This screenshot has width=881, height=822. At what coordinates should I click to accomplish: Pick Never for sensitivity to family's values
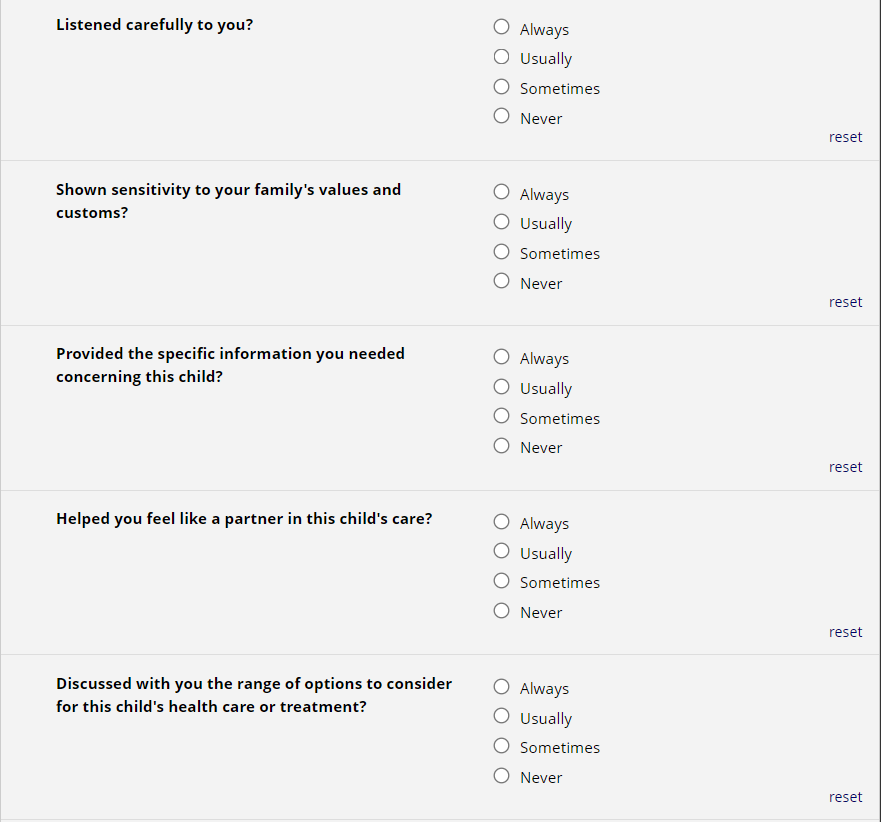pyautogui.click(x=502, y=281)
